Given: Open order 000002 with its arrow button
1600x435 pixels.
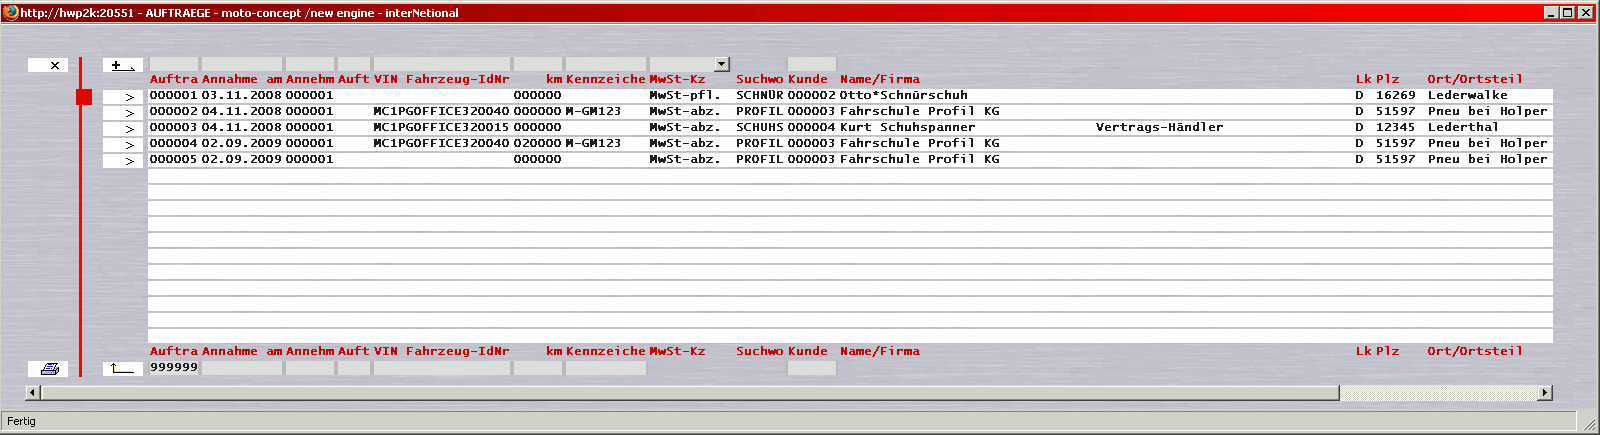Looking at the screenshot, I should click(x=123, y=113).
